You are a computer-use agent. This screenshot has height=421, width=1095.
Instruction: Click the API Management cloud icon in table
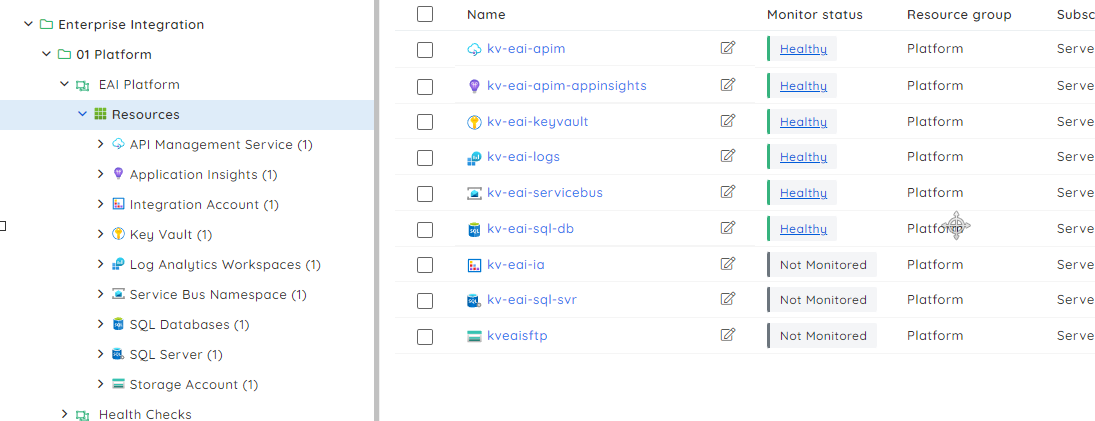tap(474, 49)
